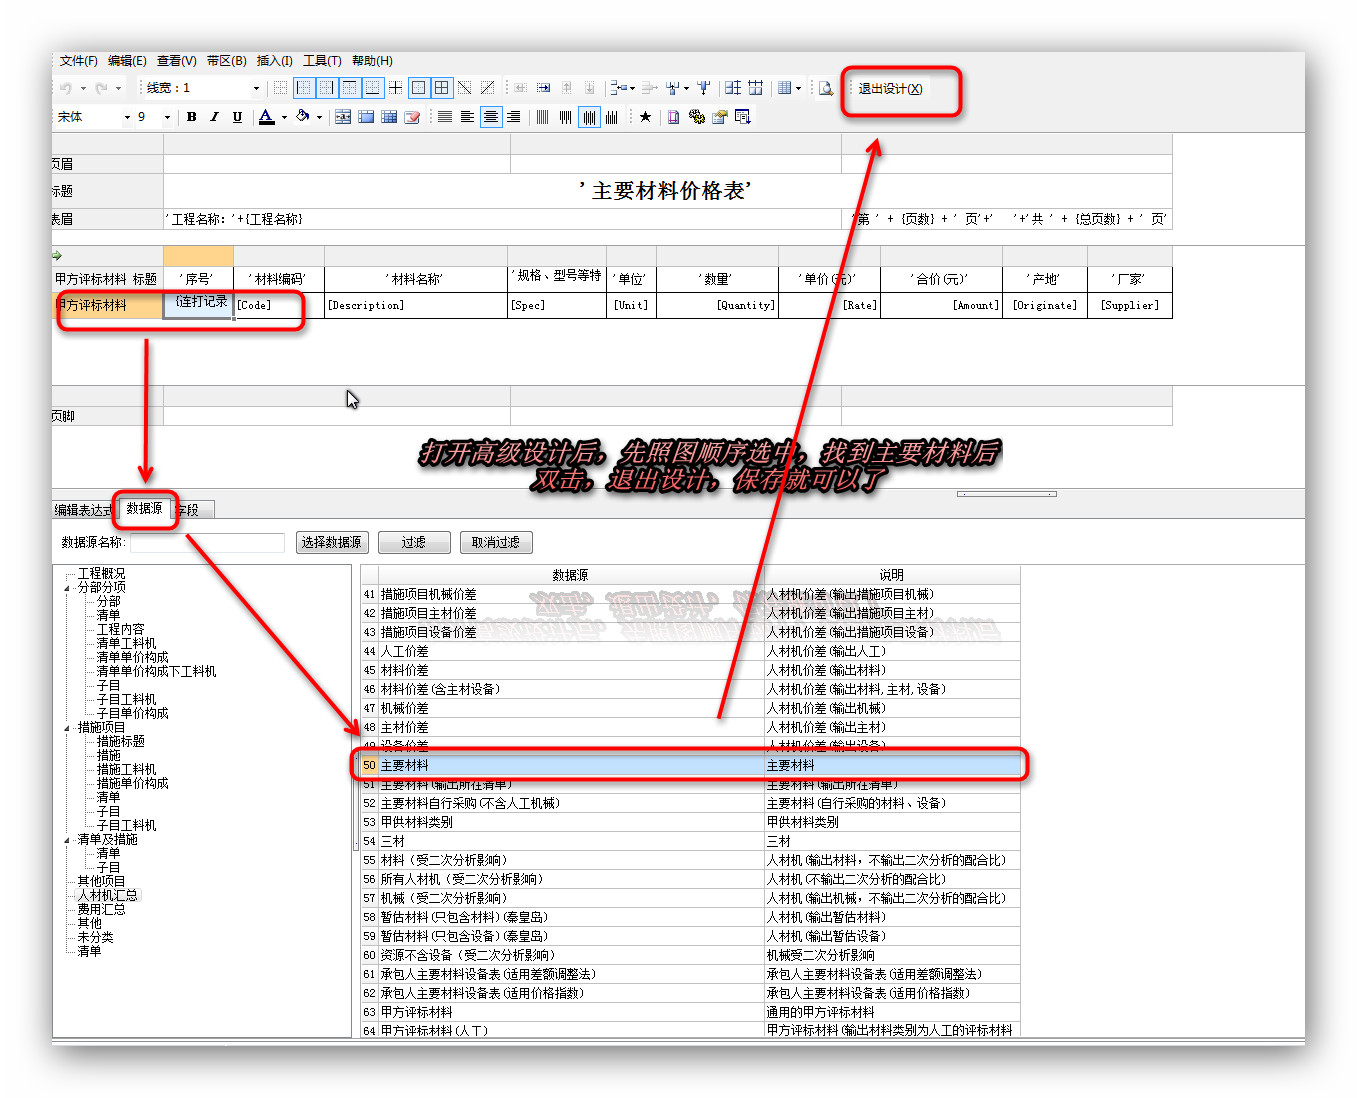Click the diagonal down border icon
The image size is (1357, 1098).
[x=464, y=88]
